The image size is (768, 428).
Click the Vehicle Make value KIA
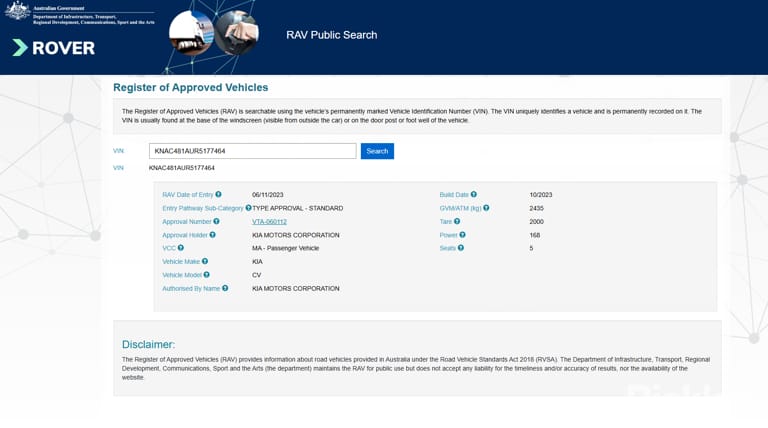(x=257, y=262)
